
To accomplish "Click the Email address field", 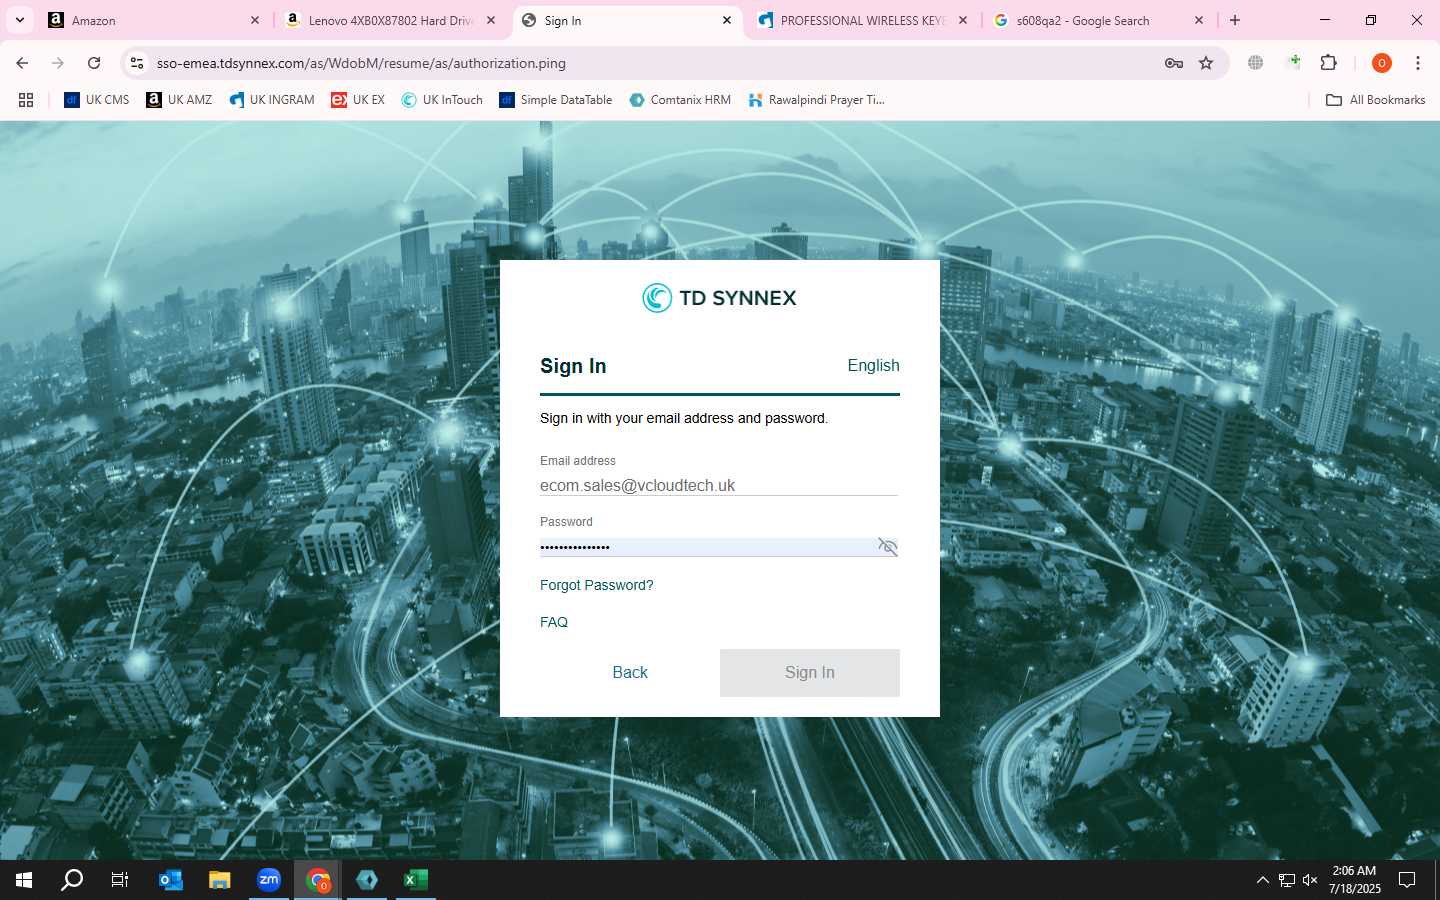I will pyautogui.click(x=719, y=485).
